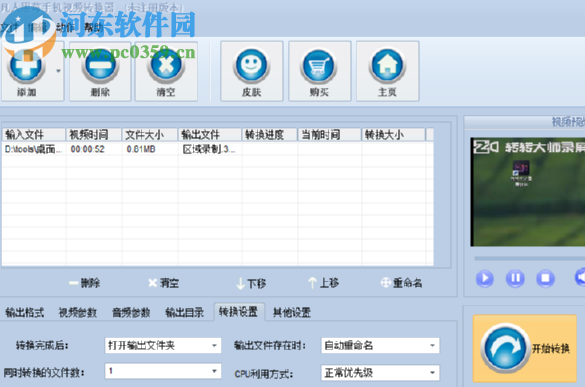Click the 删除 minus toolbar icon

(100, 66)
